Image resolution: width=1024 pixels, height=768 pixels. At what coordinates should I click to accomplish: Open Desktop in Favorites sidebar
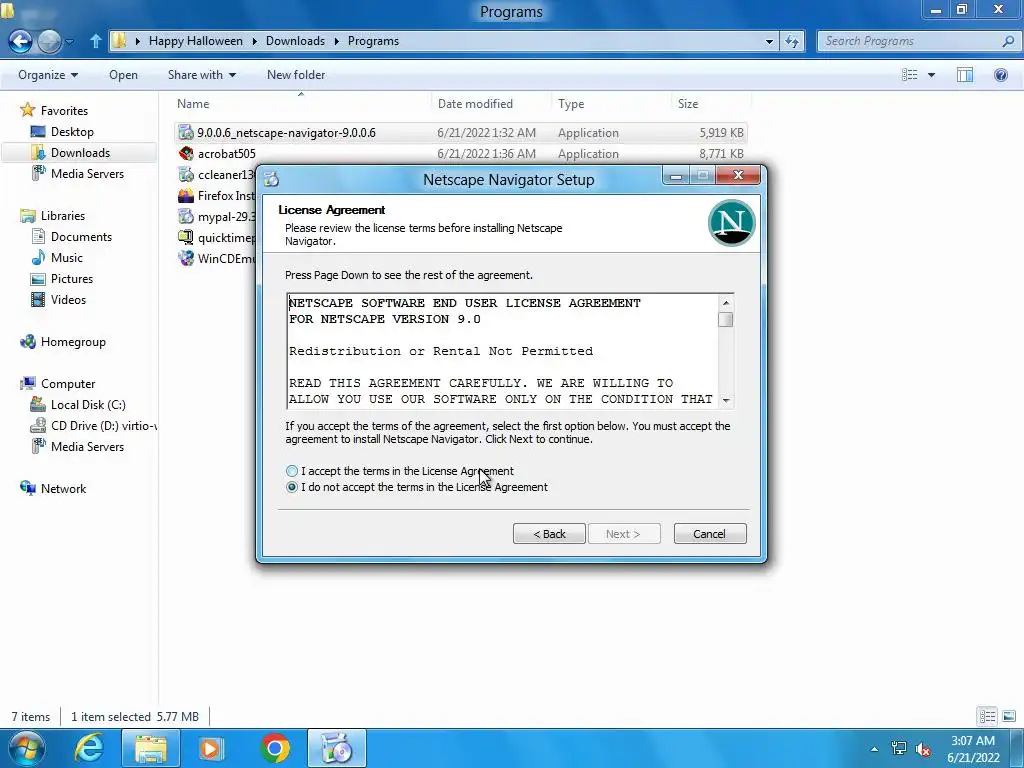coord(72,131)
